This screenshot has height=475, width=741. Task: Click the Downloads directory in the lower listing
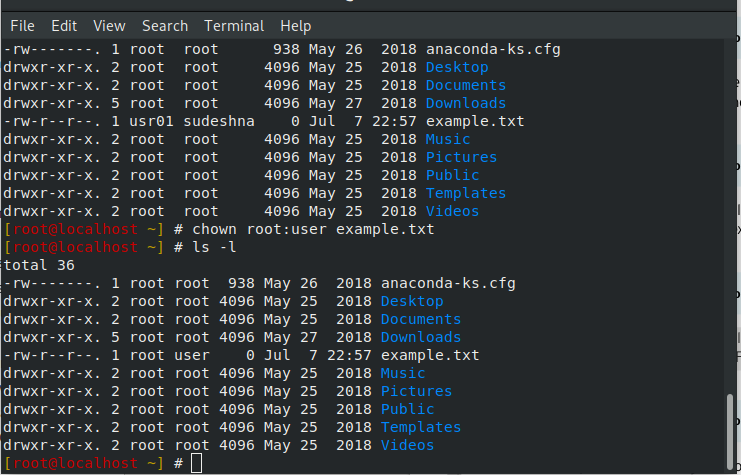pyautogui.click(x=421, y=337)
